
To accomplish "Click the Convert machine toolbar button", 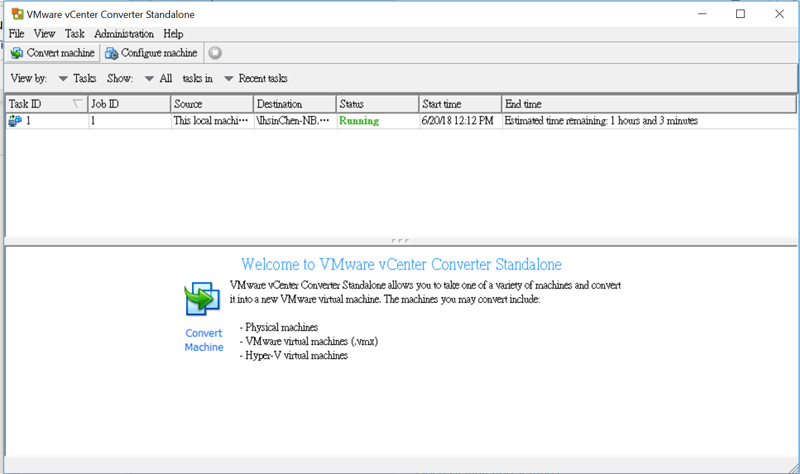I will coord(52,53).
